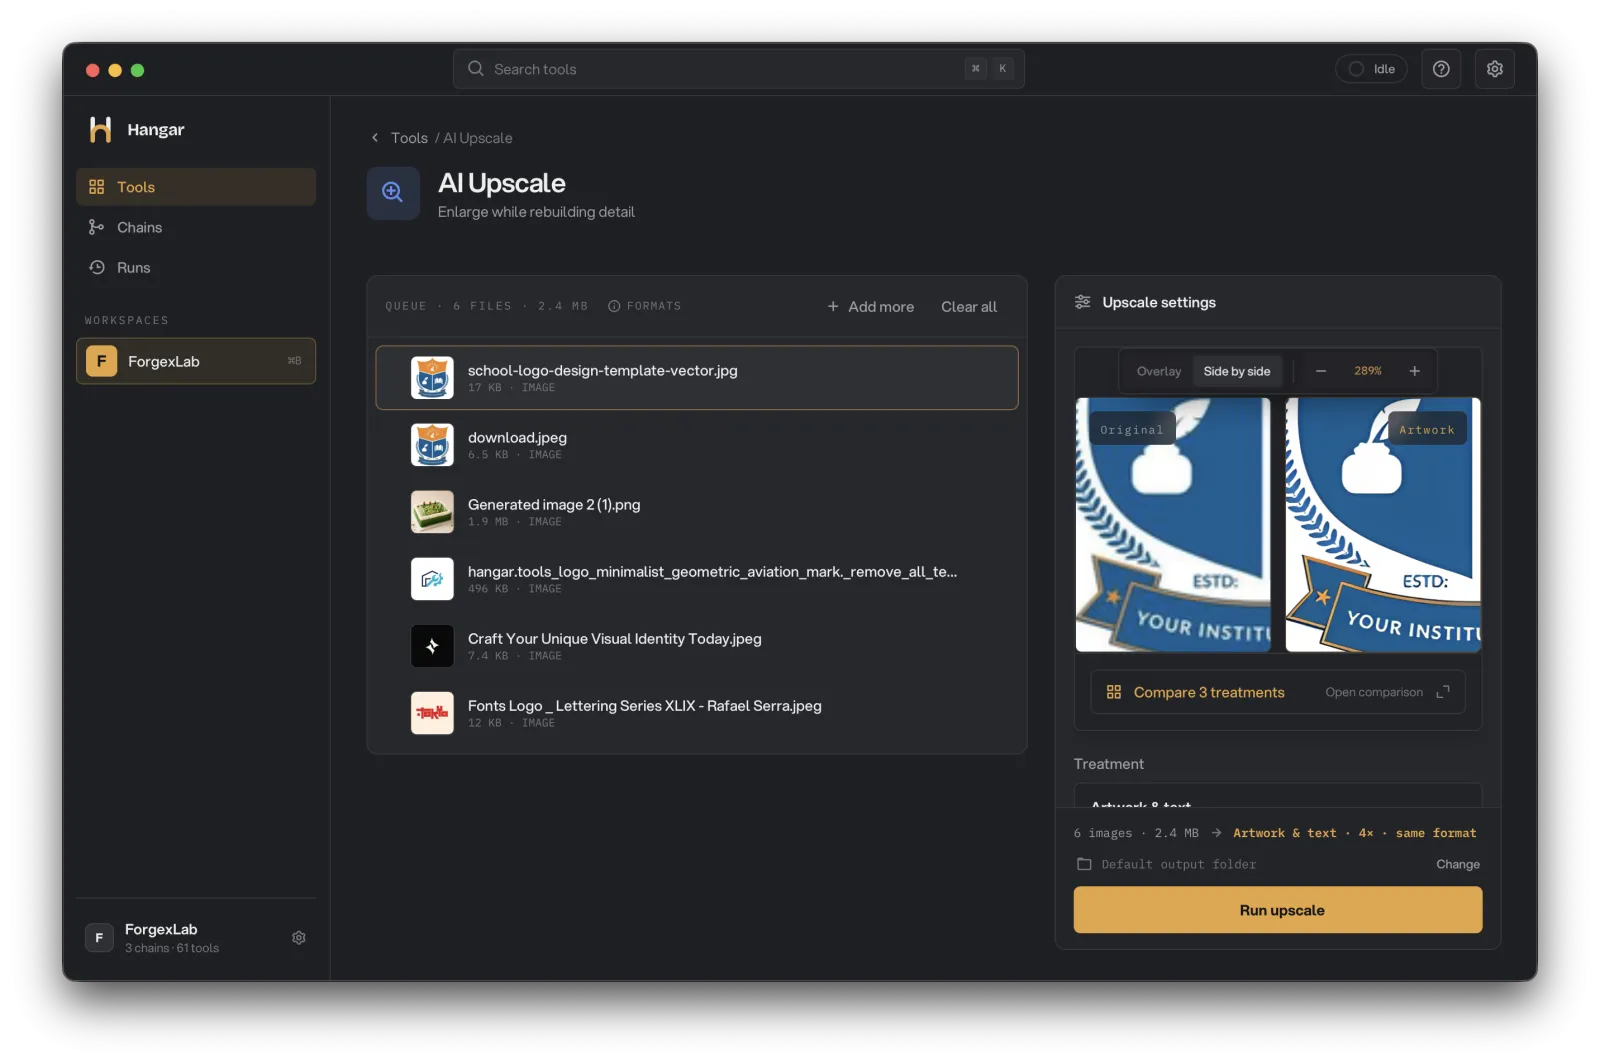The image size is (1600, 1064).
Task: Zoom in preview with plus icon
Action: point(1415,371)
